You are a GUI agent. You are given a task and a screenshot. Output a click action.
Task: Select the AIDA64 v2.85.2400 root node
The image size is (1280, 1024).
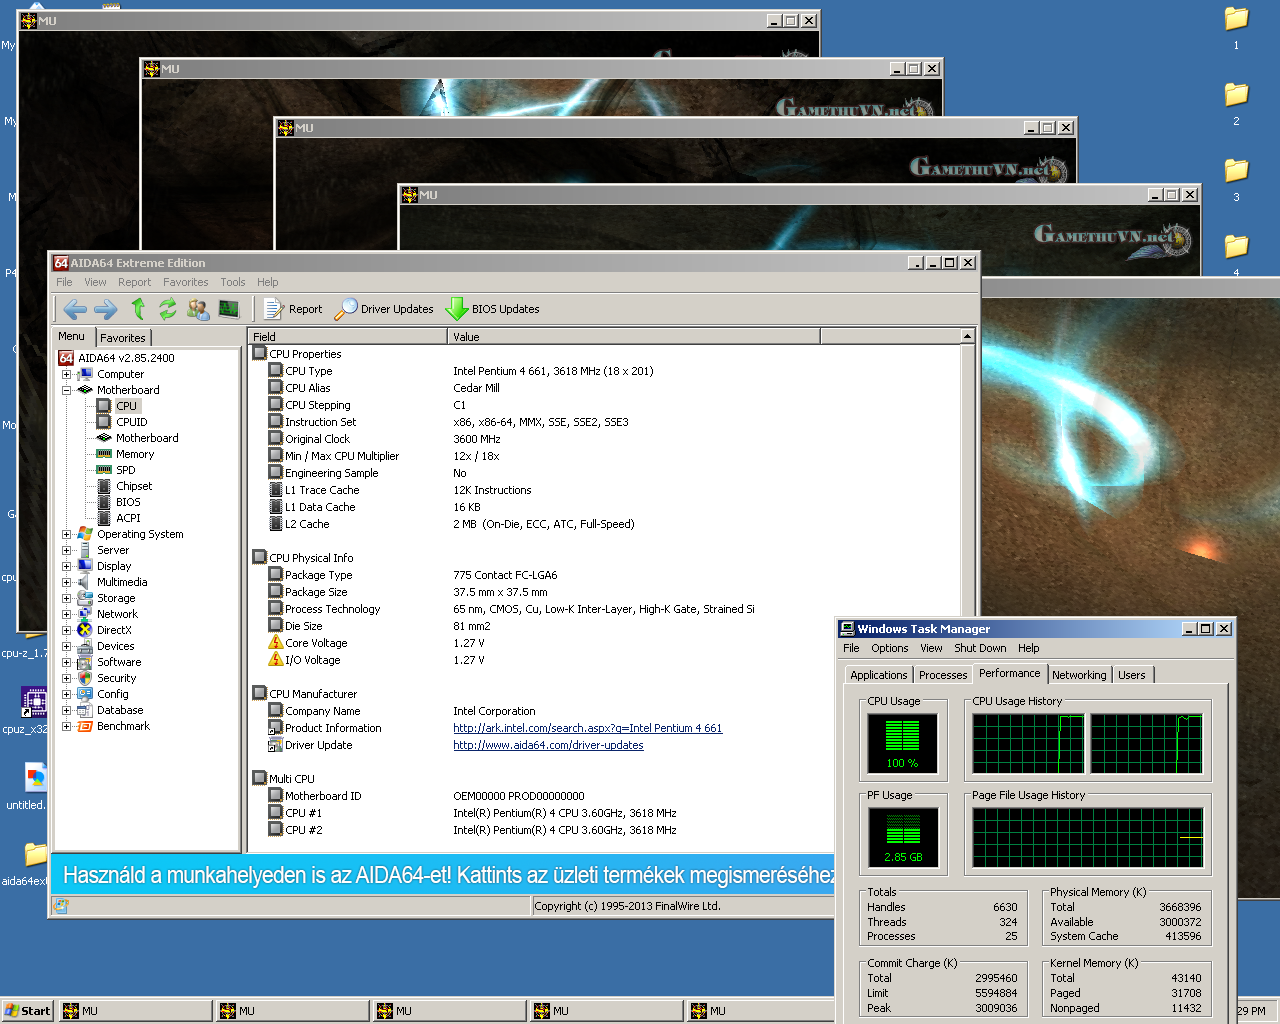[x=126, y=358]
